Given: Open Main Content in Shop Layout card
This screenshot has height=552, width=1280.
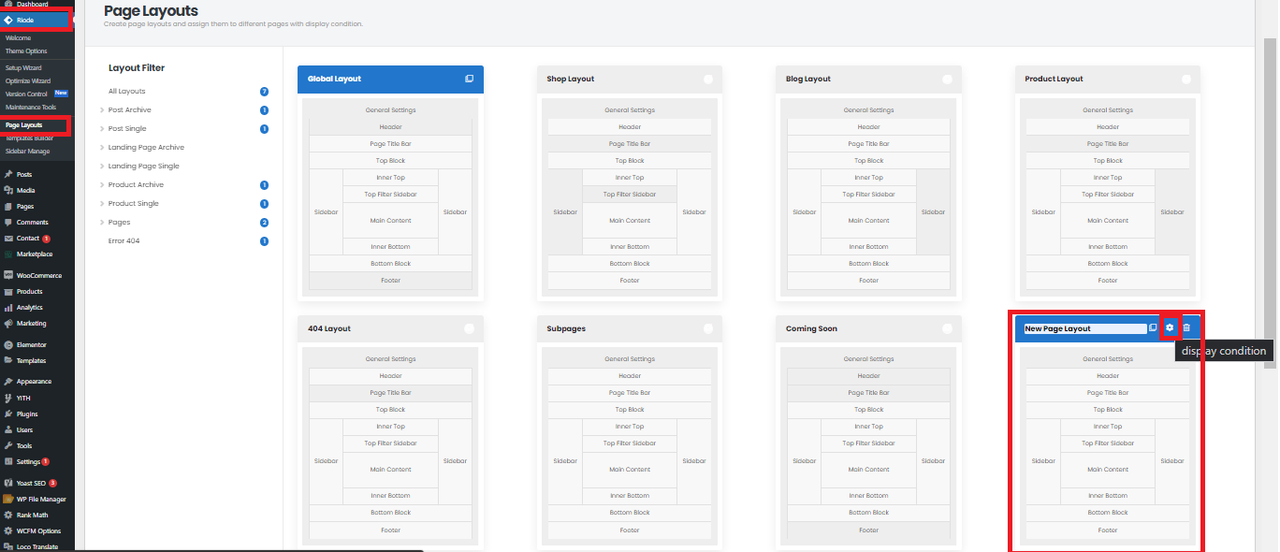Looking at the screenshot, I should tap(629, 220).
